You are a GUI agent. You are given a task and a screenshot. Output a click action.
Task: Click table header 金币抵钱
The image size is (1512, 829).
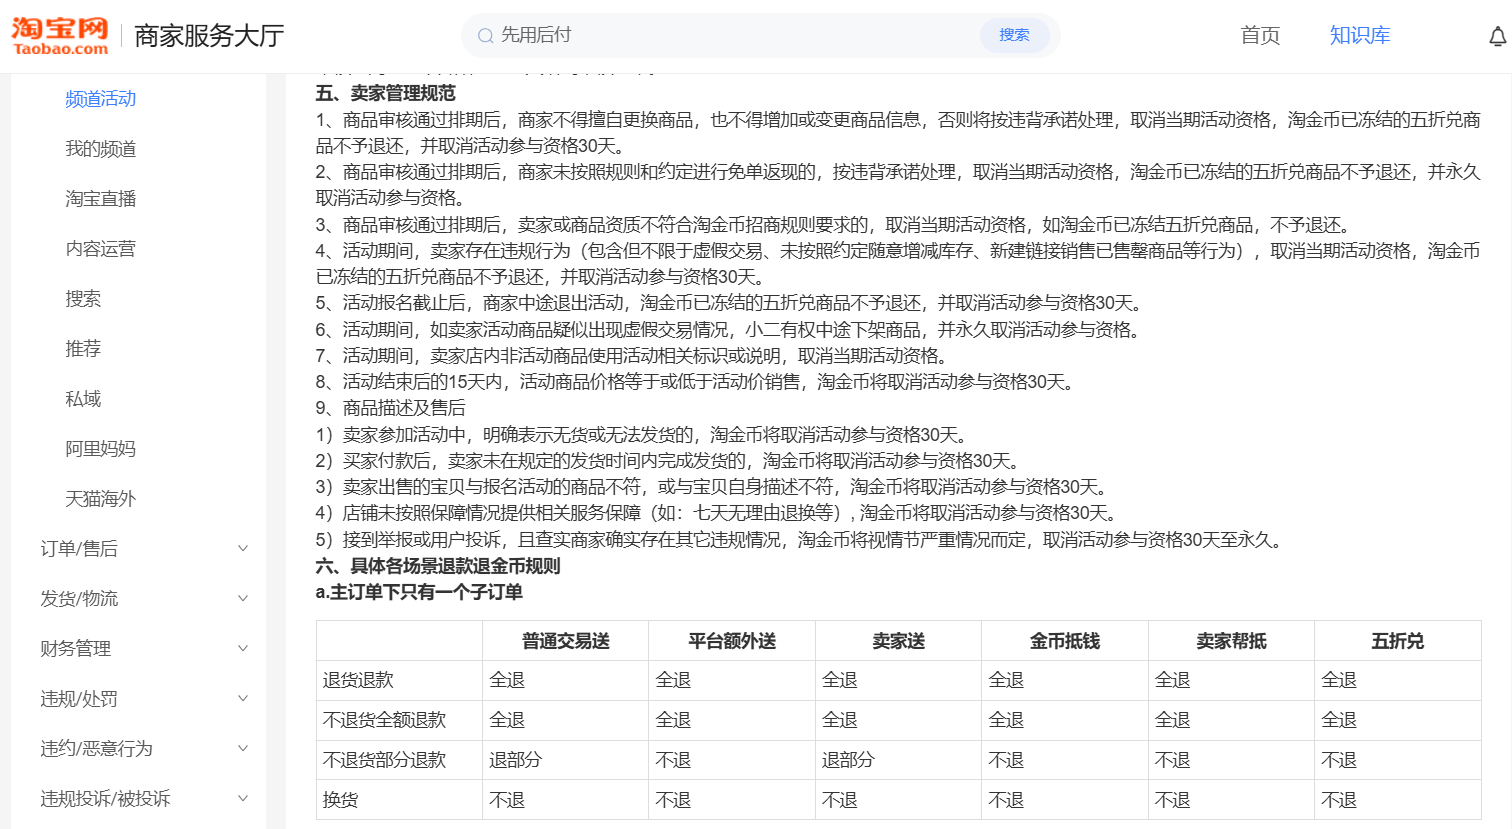tap(1065, 641)
